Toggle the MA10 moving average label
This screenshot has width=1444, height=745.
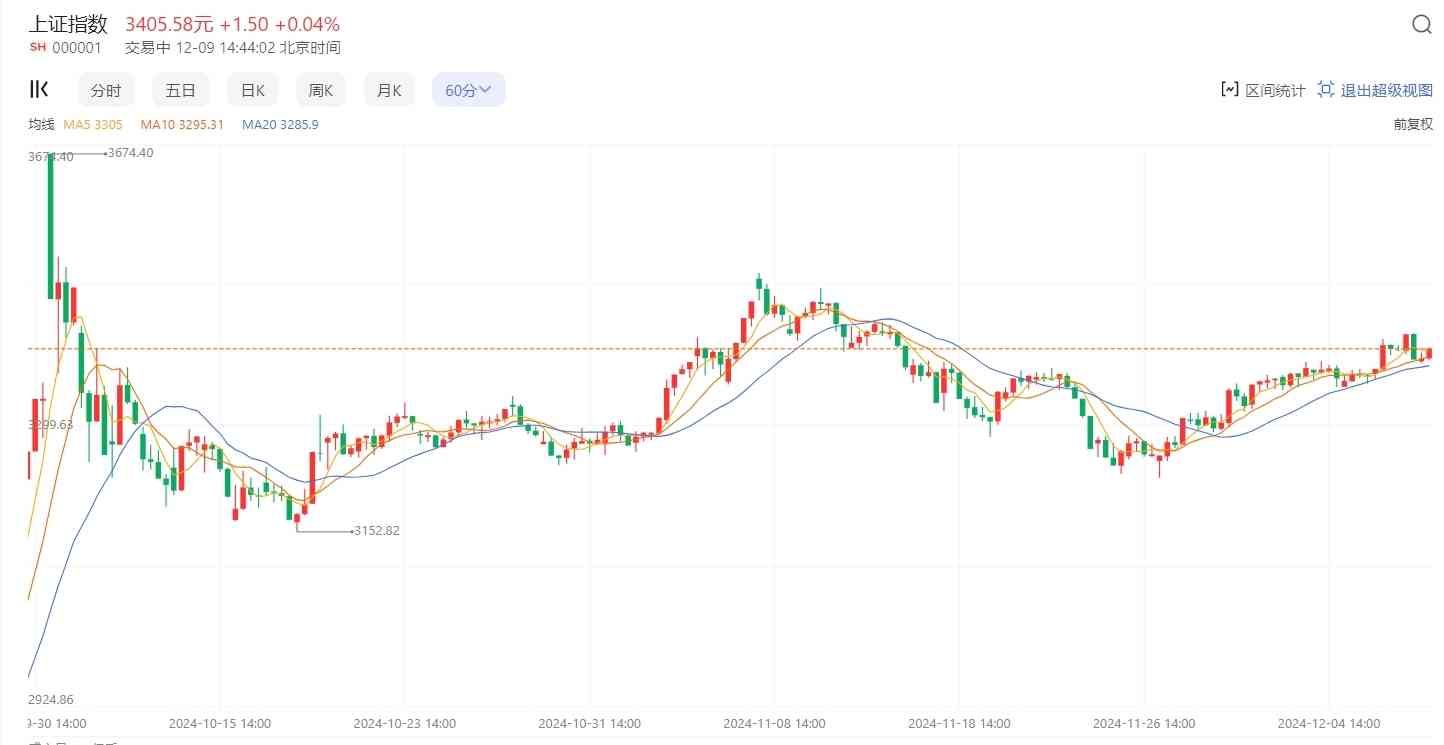coord(182,124)
